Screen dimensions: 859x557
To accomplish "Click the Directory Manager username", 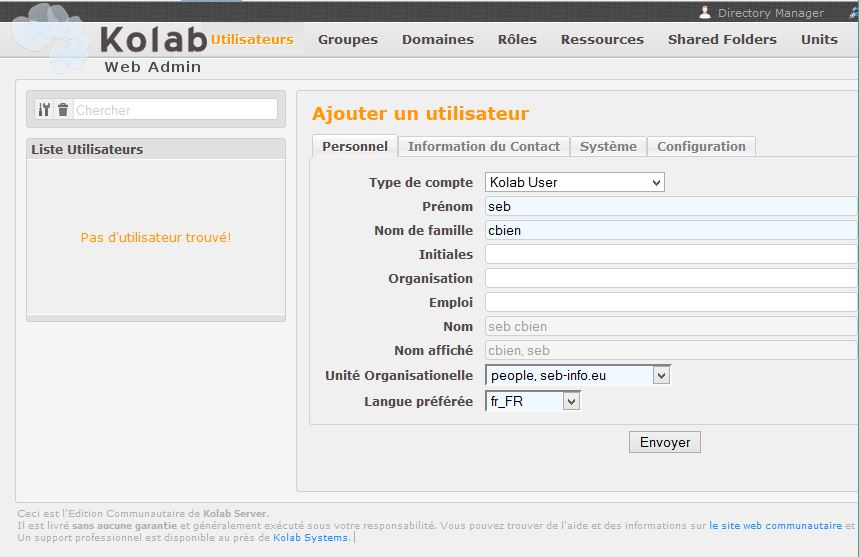I will (x=770, y=13).
